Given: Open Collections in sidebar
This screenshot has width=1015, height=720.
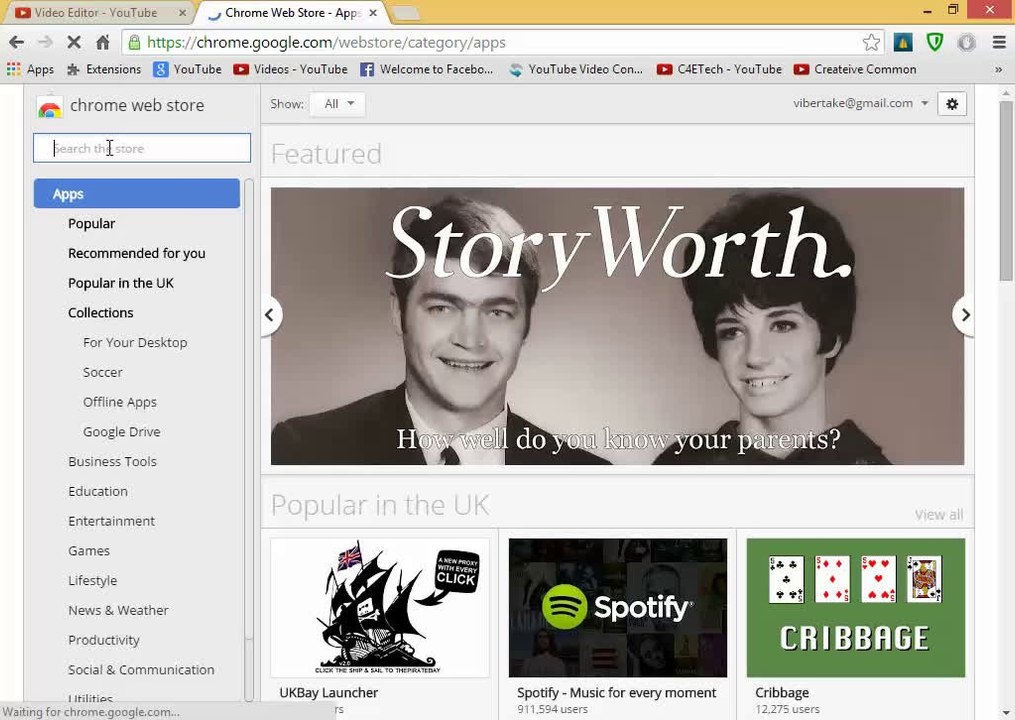Looking at the screenshot, I should tap(100, 313).
